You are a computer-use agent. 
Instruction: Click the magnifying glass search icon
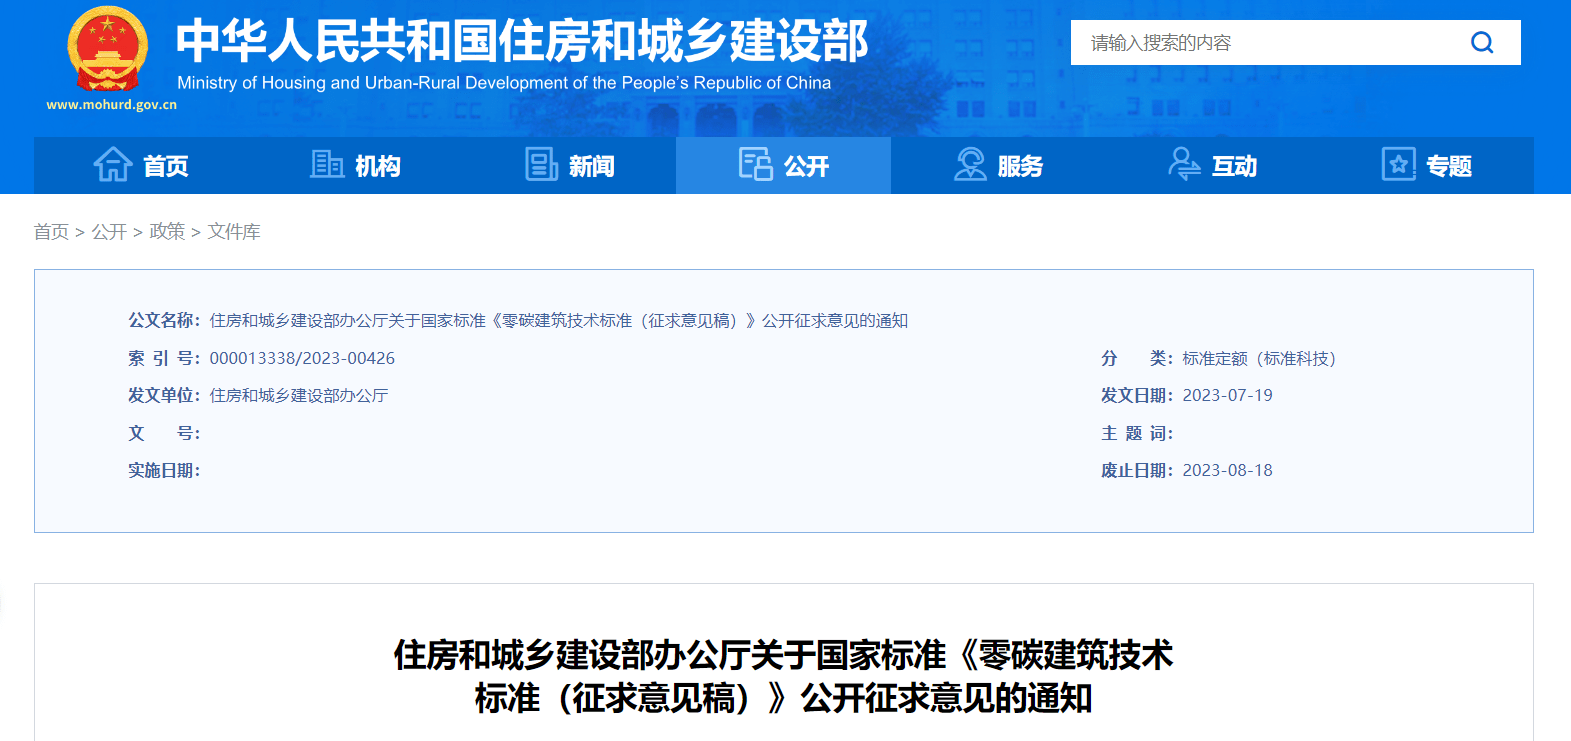(1482, 43)
